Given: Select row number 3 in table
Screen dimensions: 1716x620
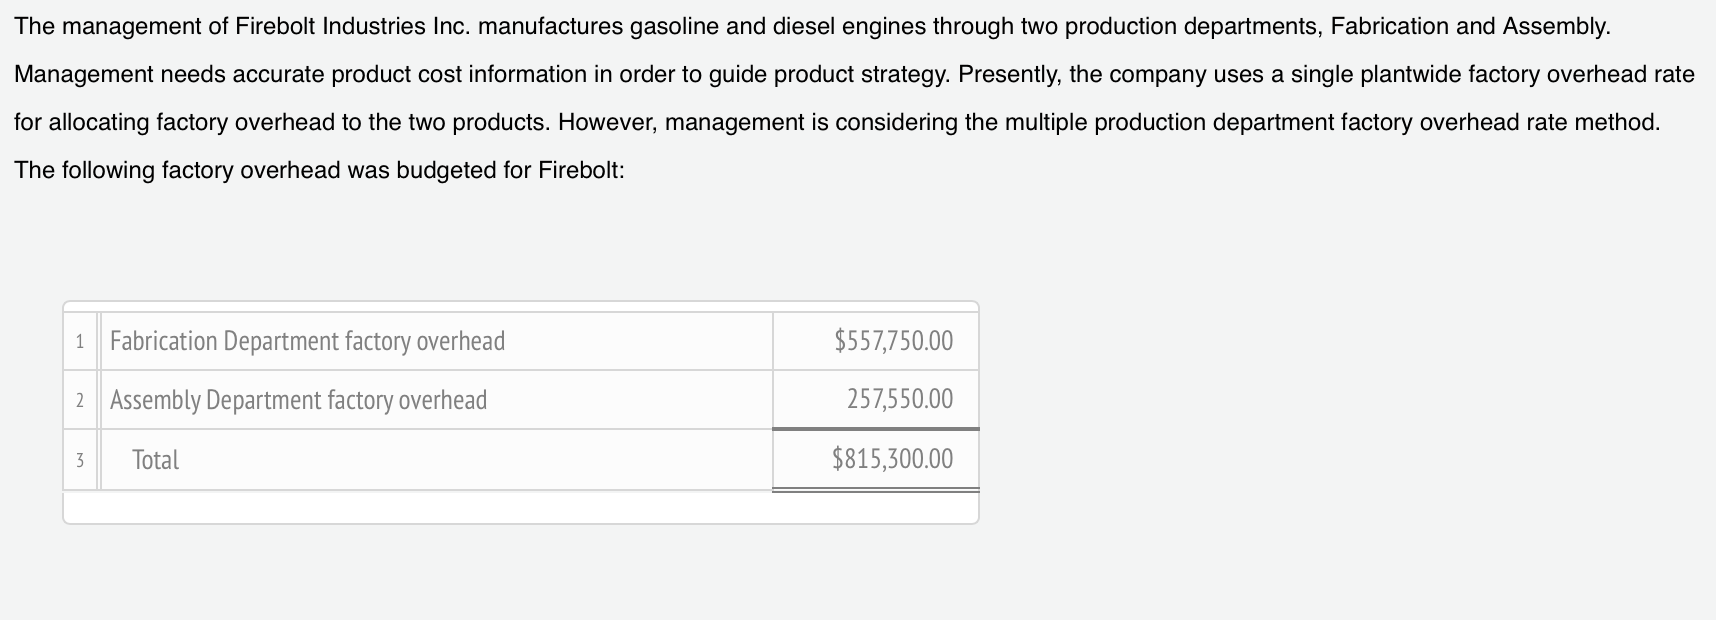Looking at the screenshot, I should 80,460.
